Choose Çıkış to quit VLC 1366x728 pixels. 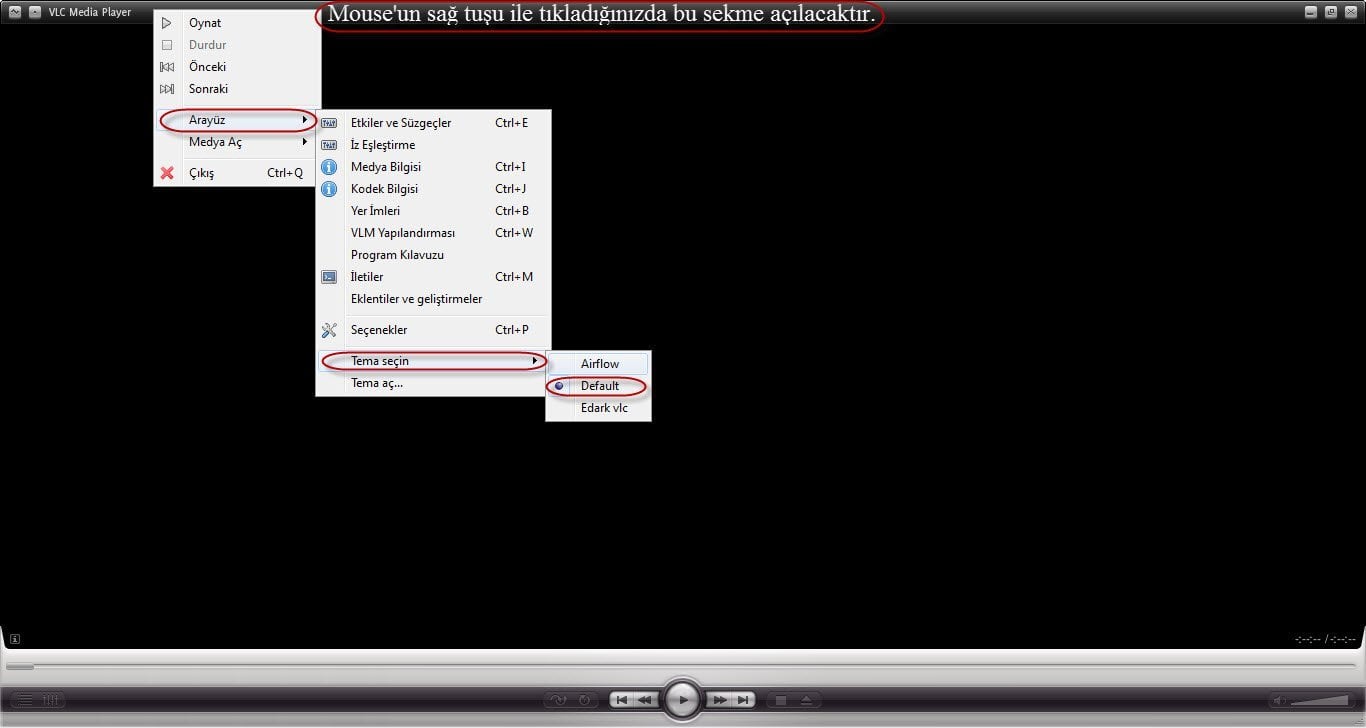click(x=238, y=173)
